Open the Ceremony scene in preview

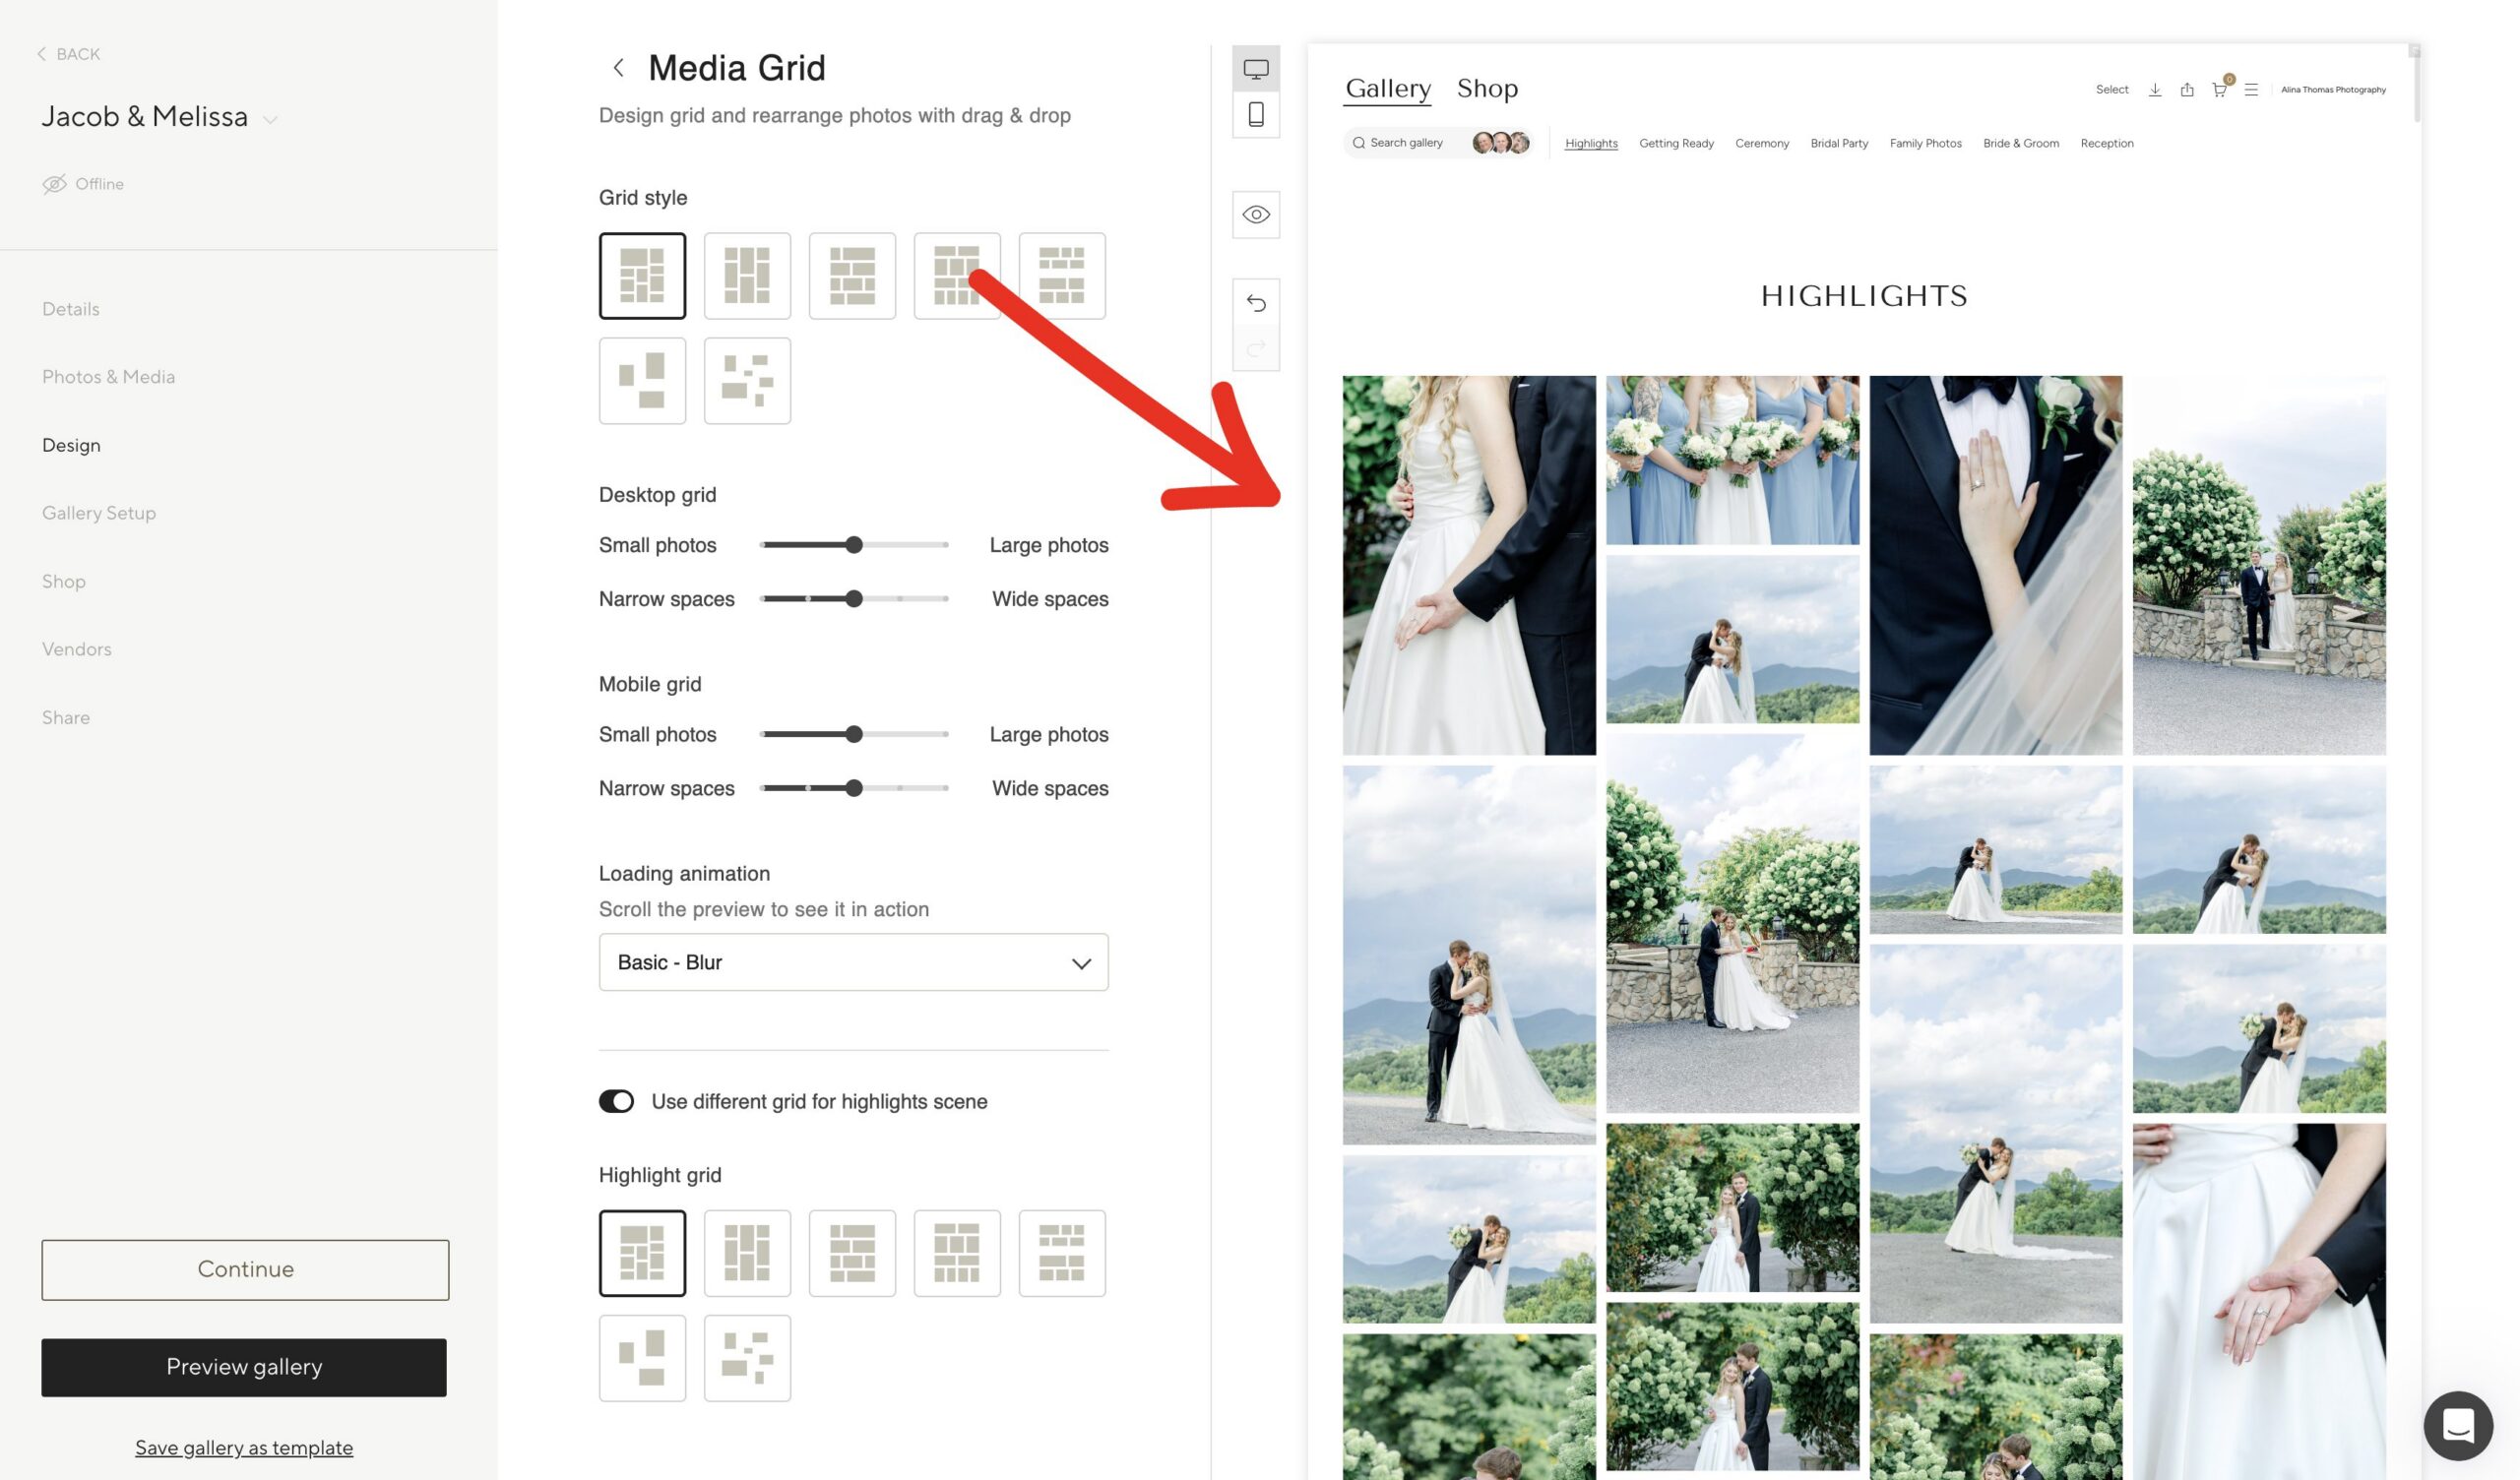point(1761,143)
